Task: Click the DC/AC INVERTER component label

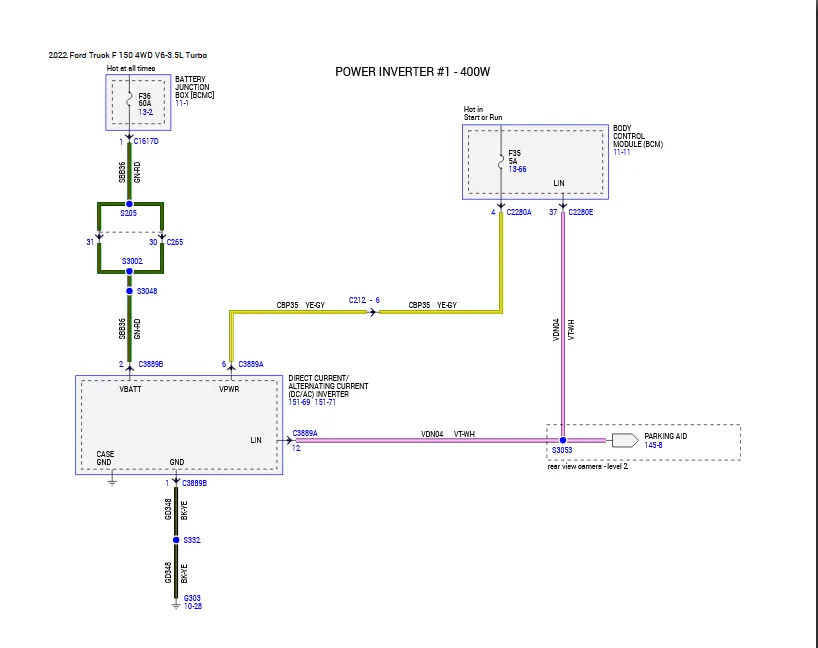Action: coord(328,386)
